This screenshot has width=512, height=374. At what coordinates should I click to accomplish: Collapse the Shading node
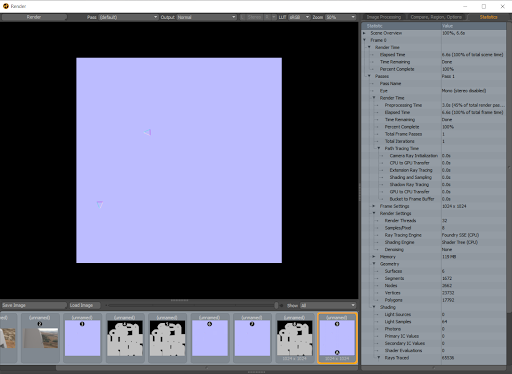(374, 307)
